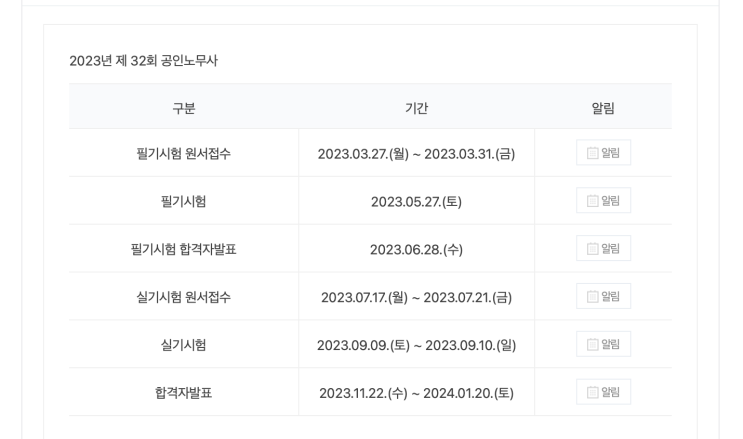Click the period 2023.07.17.(월) ~ 2023.07.21.(금)
Screen dimensions: 743x439
416,297
